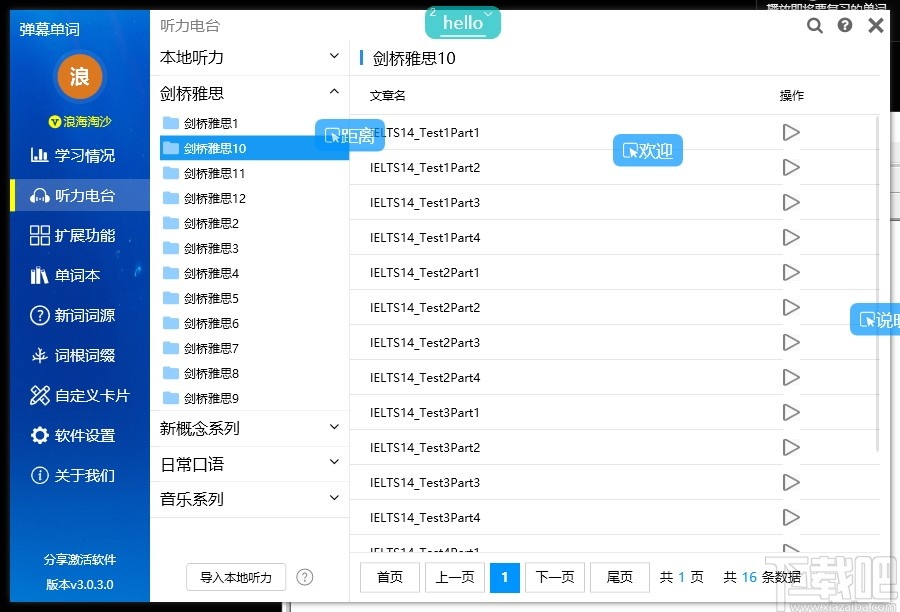Image resolution: width=900 pixels, height=612 pixels.
Task: Play IELTS14_Test3Part2 audio
Action: [791, 447]
